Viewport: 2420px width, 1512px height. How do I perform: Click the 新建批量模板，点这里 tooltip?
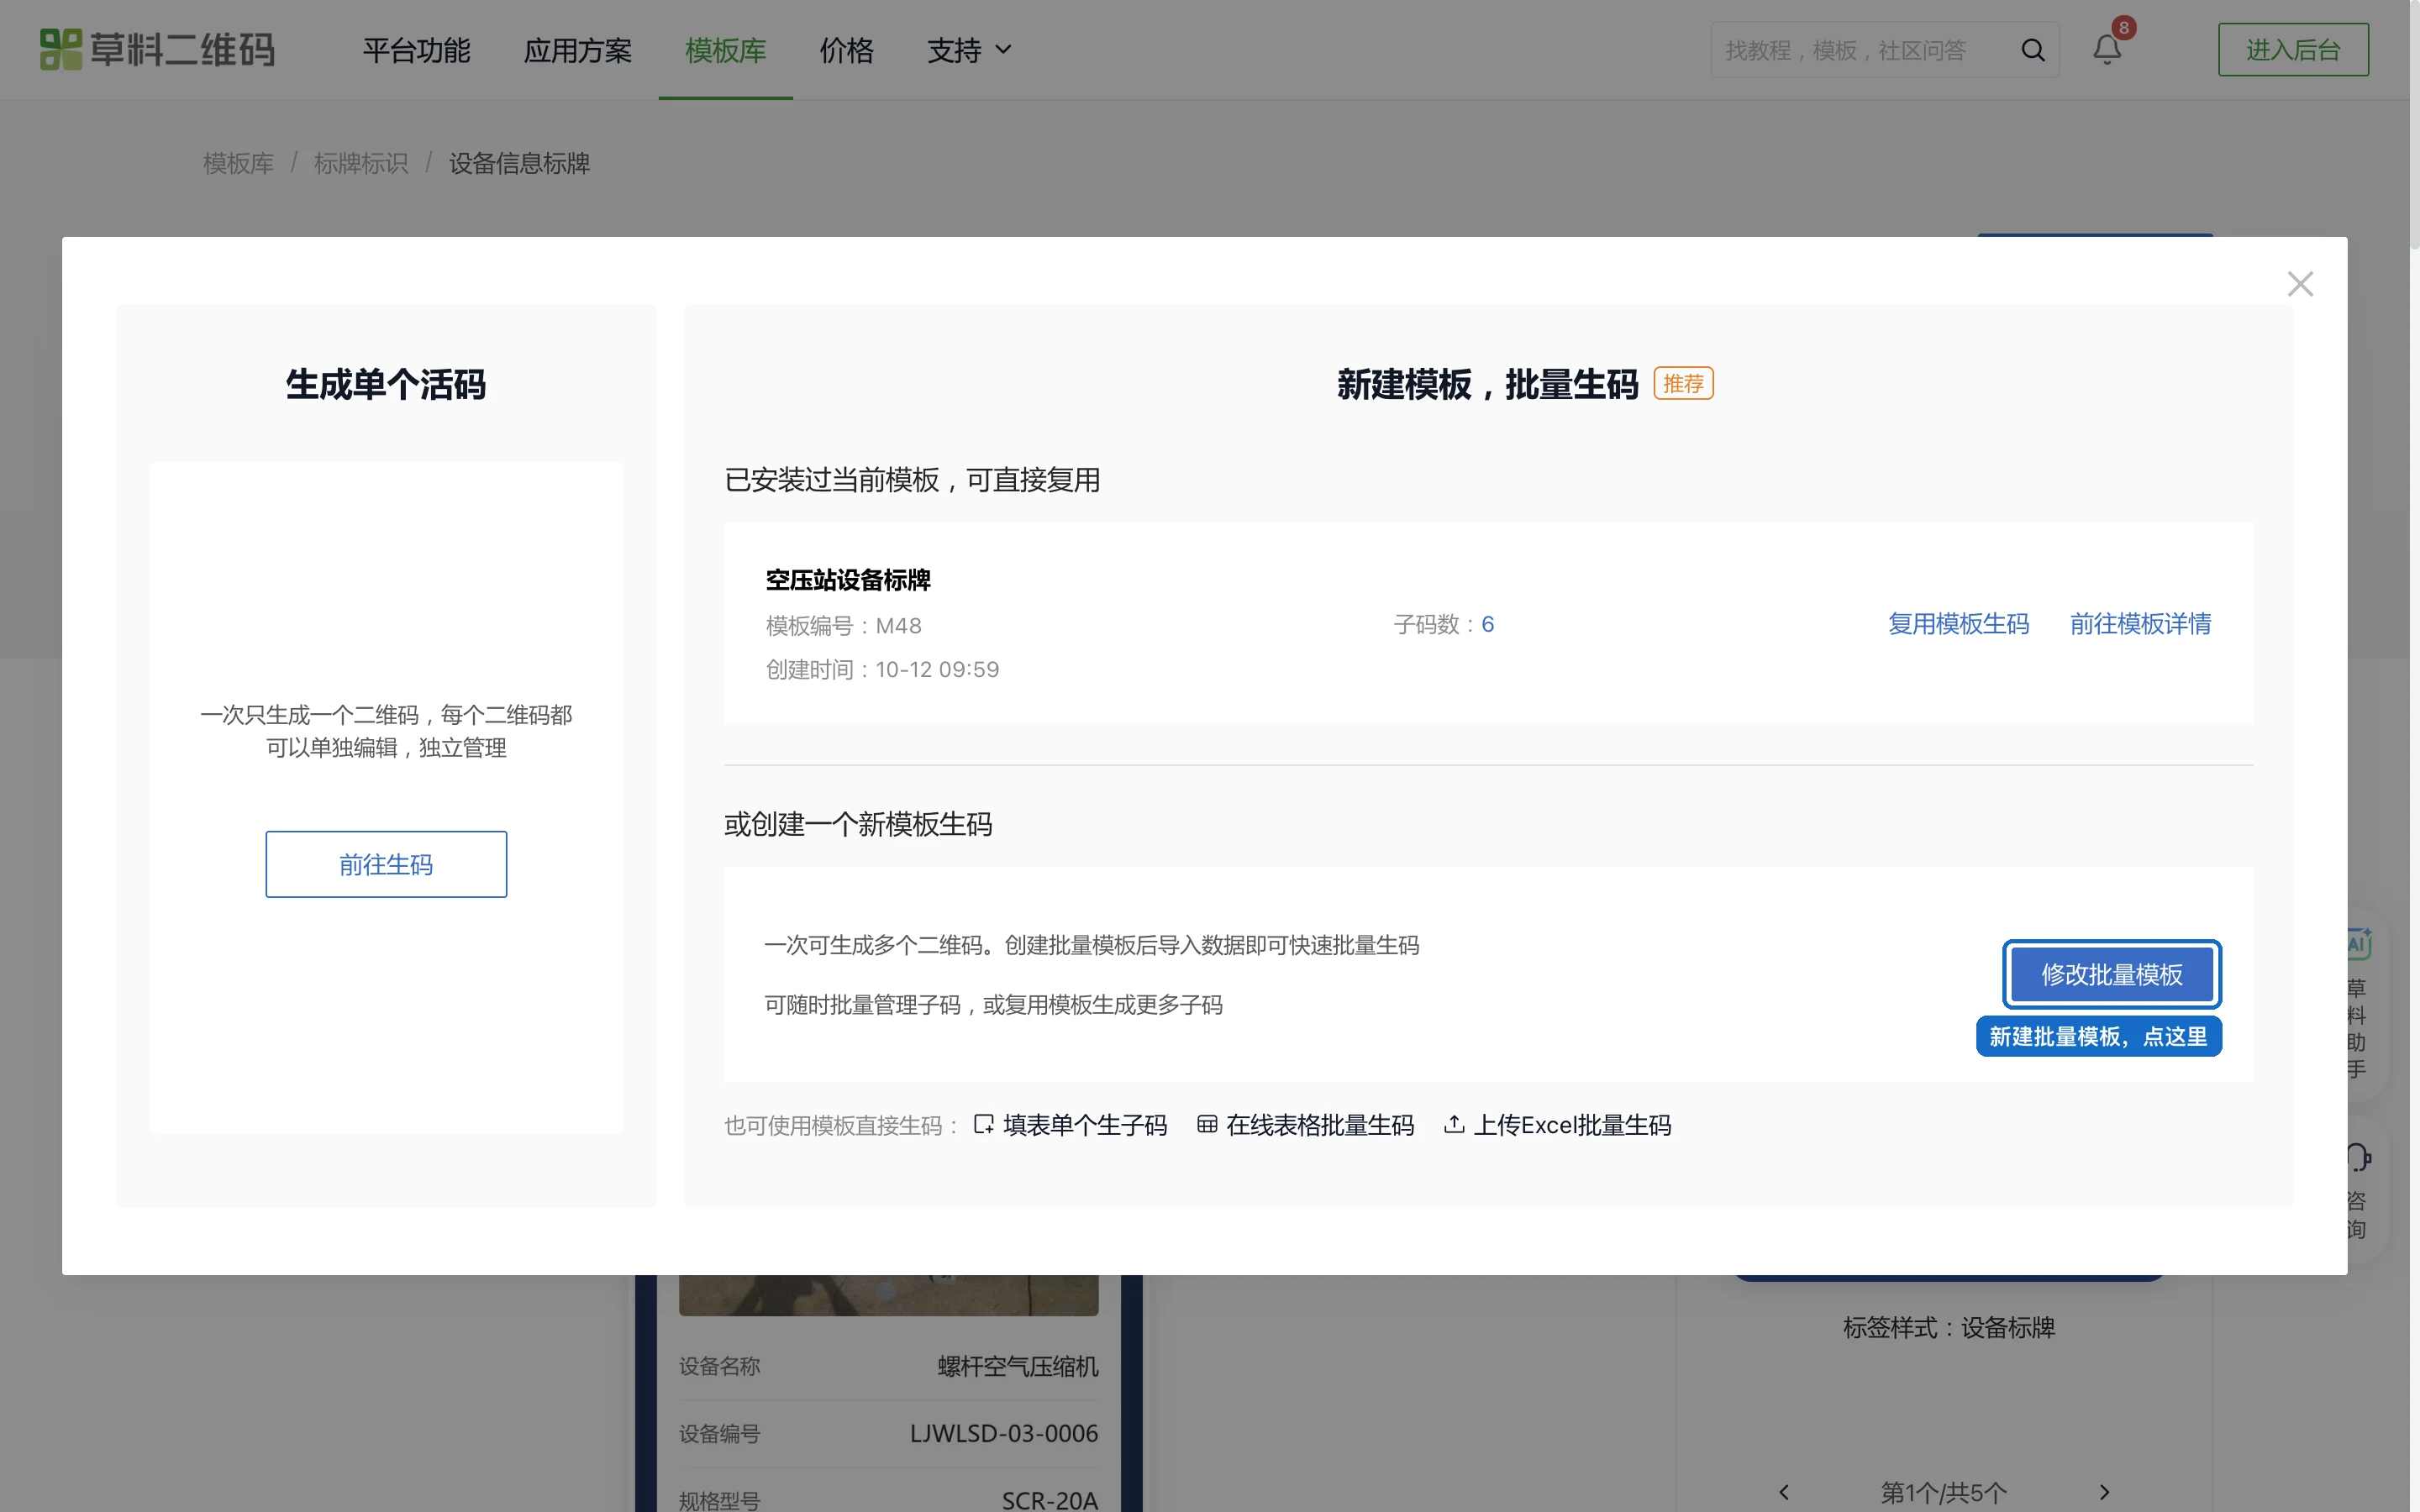[2098, 1036]
